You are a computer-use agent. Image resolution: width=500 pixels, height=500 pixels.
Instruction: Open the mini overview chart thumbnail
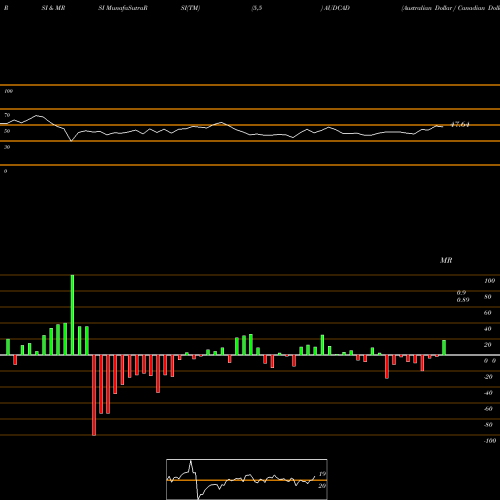[x=247, y=479]
